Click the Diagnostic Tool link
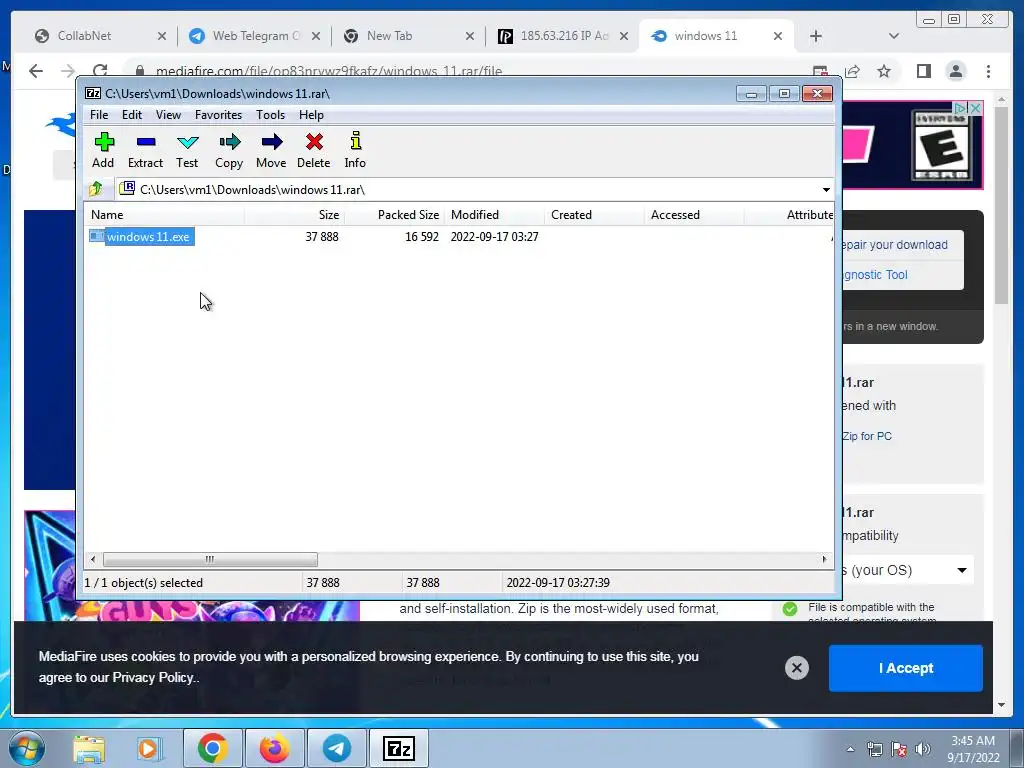Viewport: 1024px width, 768px height. (x=875, y=275)
